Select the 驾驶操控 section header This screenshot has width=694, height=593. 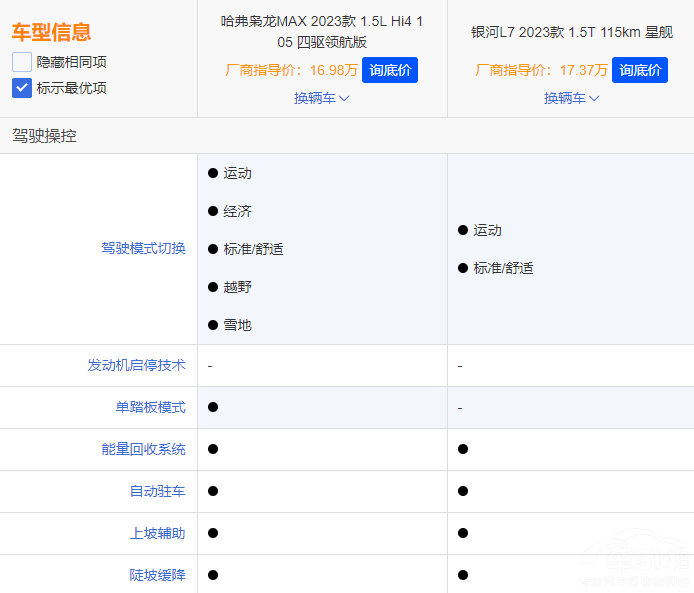(44, 136)
